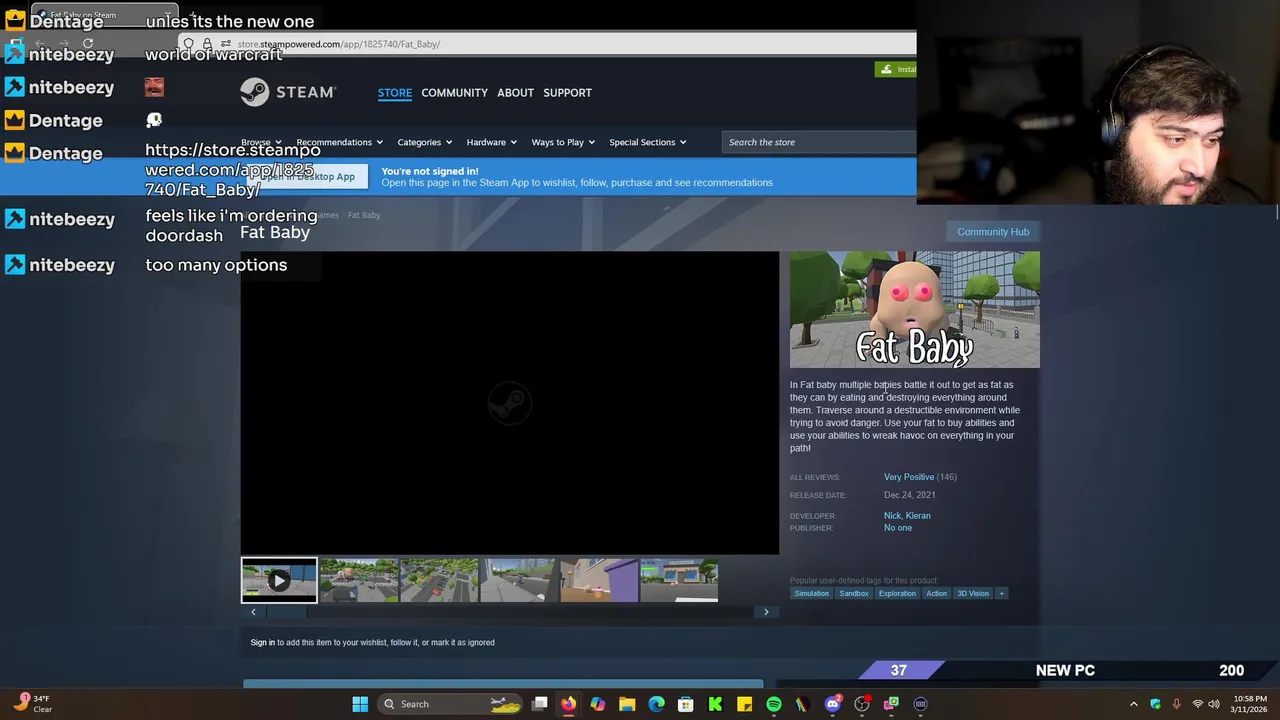Expand the Ways to Play dropdown

563,142
